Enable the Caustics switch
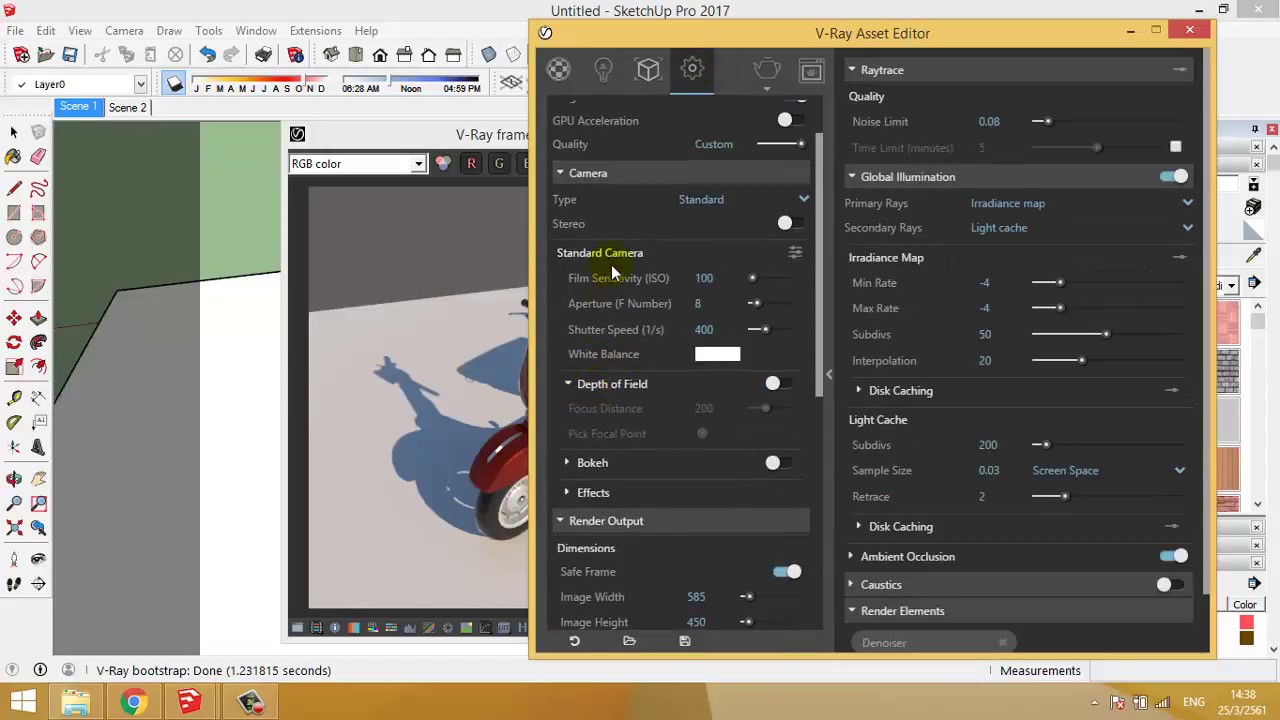Viewport: 1280px width, 720px height. pyautogui.click(x=1170, y=585)
